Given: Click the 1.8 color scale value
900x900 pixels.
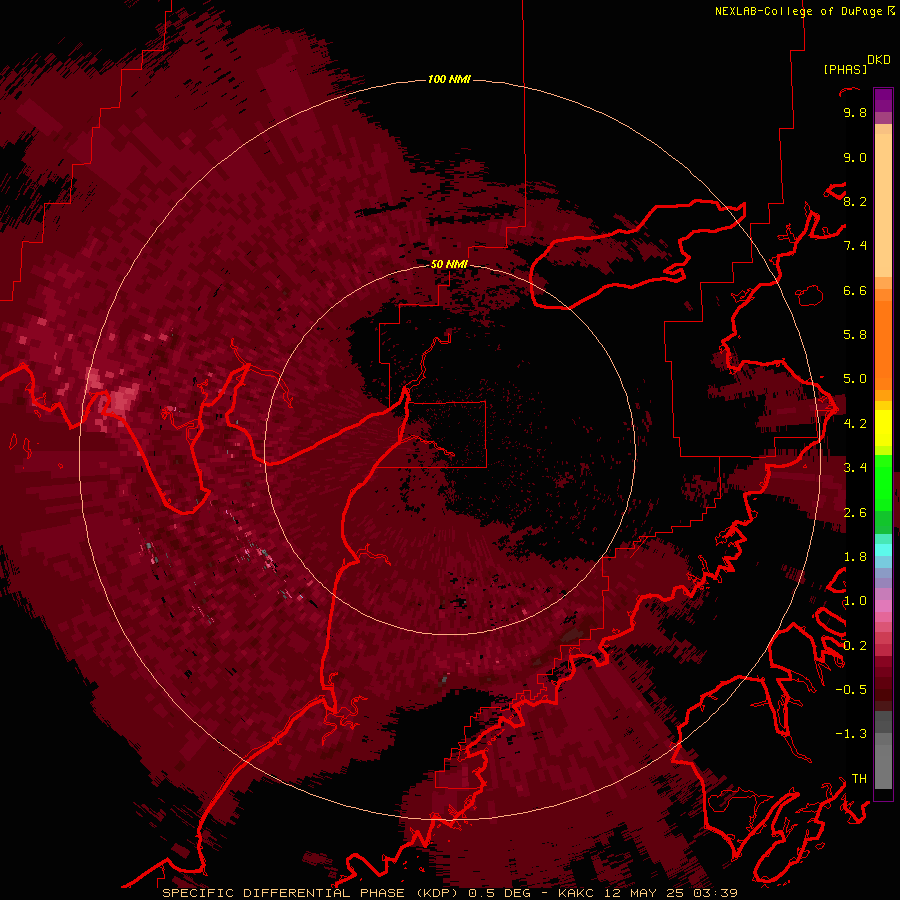Looking at the screenshot, I should click(x=855, y=557).
